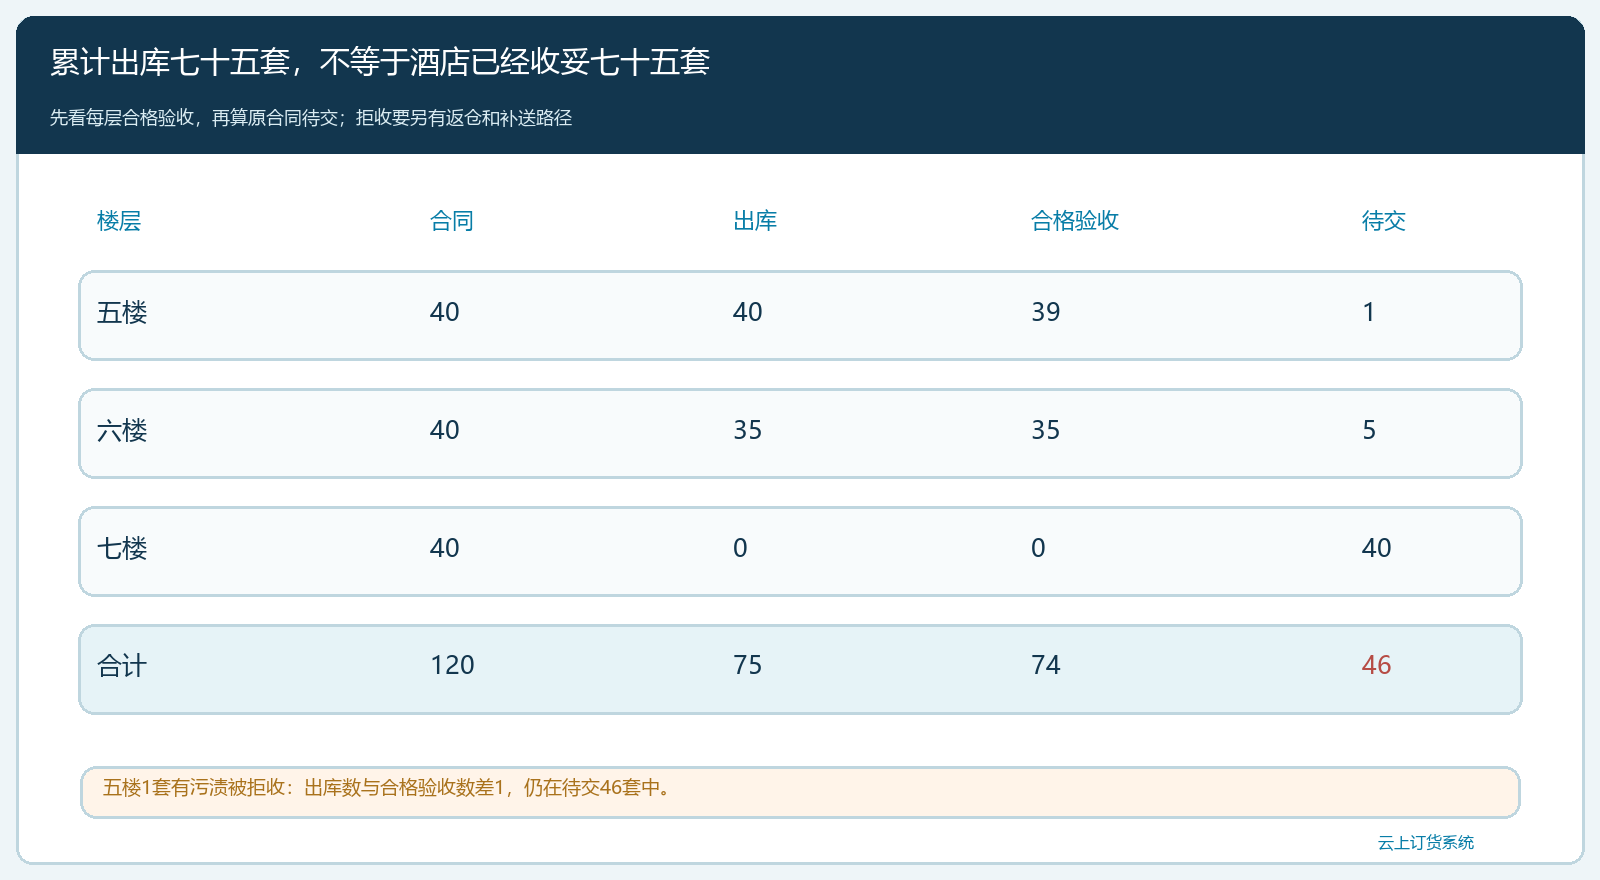1600x880 pixels.
Task: Click total 合格验收 value 74
Action: pyautogui.click(x=1046, y=665)
